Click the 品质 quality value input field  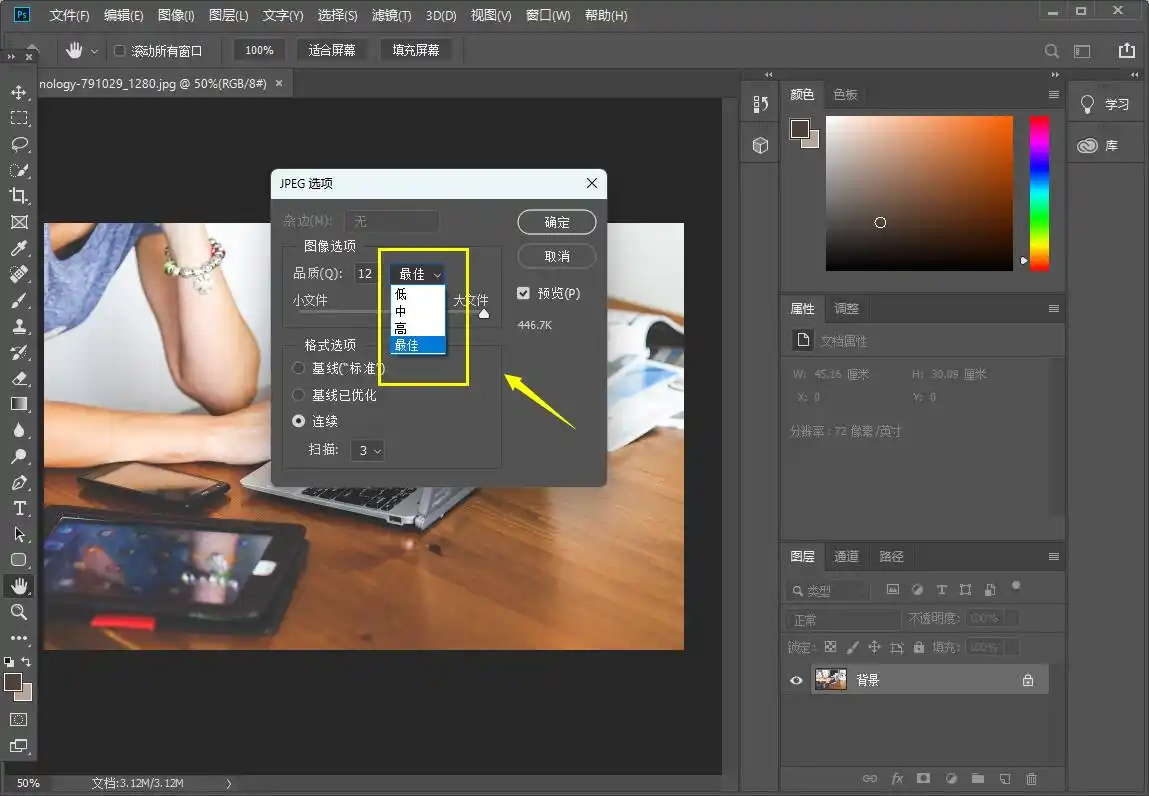pos(365,274)
